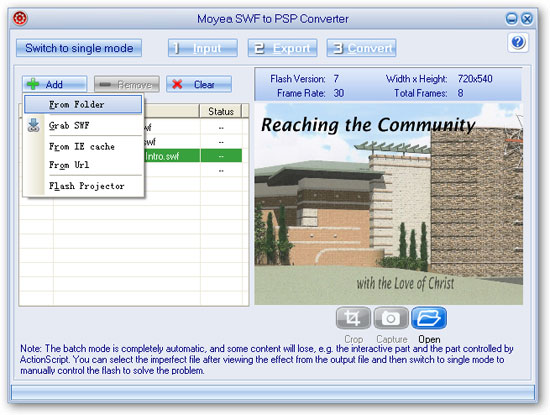
Task: Click the Total Frames value 8
Action: [x=460, y=93]
